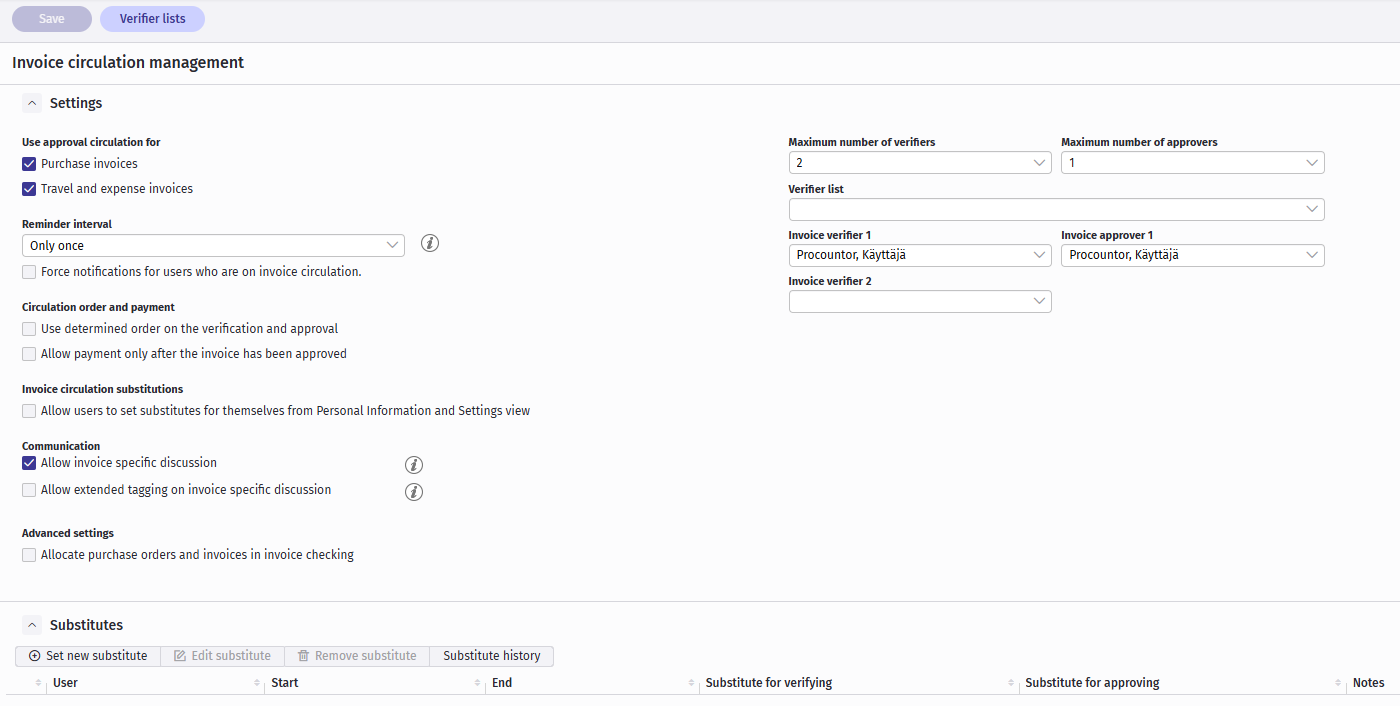Enable Use determined order on verification

point(30,329)
